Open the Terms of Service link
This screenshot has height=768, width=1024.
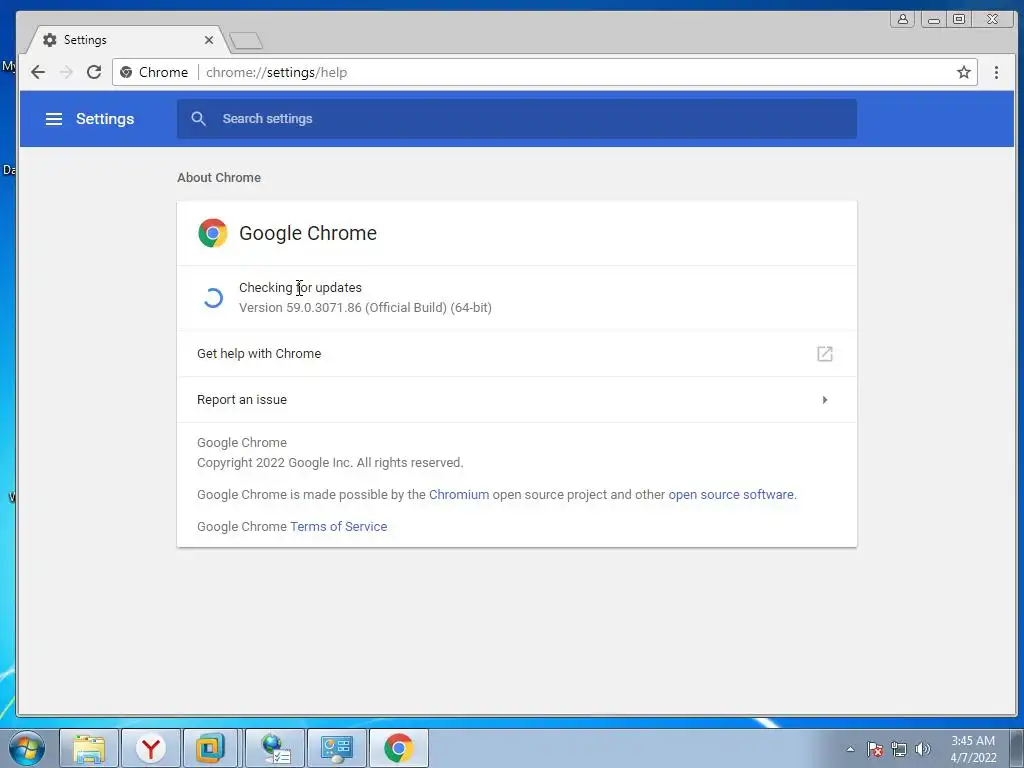click(x=338, y=526)
